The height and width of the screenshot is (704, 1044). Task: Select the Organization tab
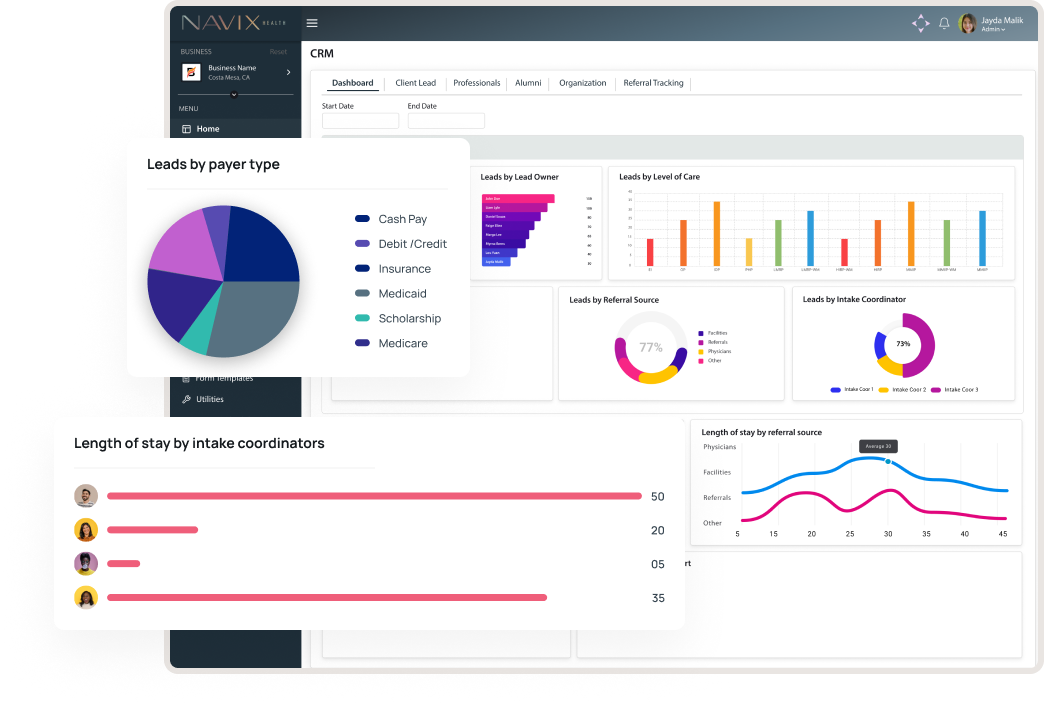[583, 83]
